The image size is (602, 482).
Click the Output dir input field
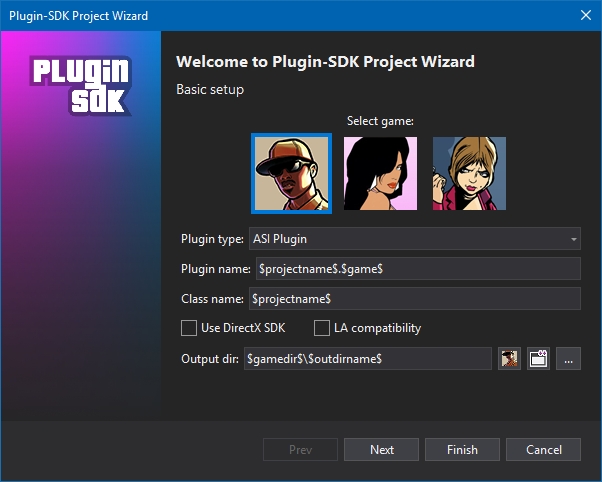[368, 359]
